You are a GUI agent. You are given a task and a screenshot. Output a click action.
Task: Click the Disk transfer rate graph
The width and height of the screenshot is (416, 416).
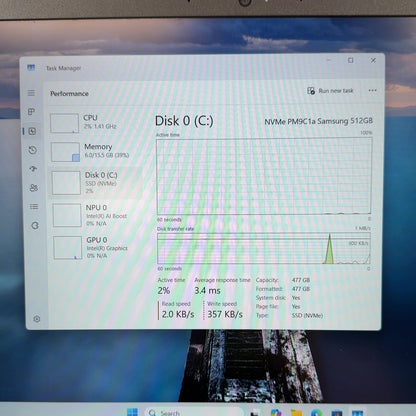264,248
